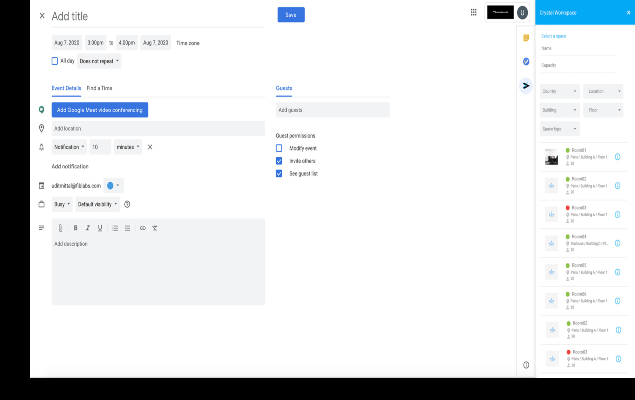Open the Notification type dropdown
This screenshot has height=400, width=635.
click(x=69, y=147)
